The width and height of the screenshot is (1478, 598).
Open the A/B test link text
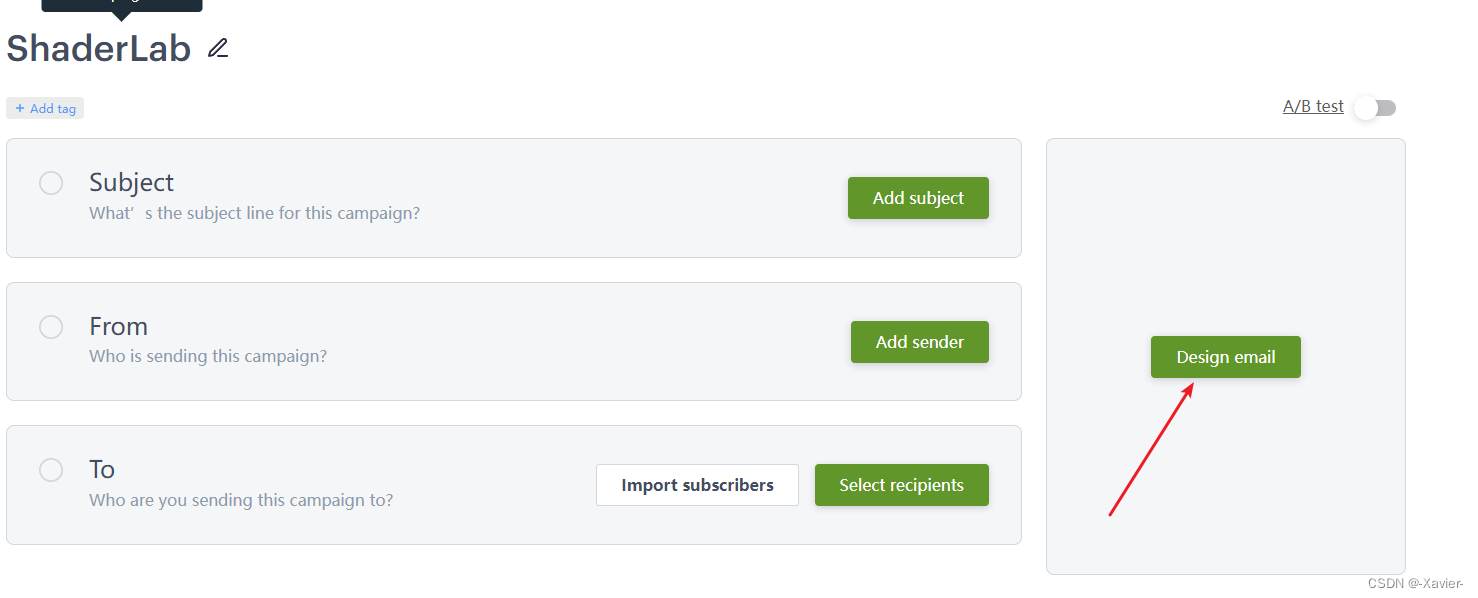pyautogui.click(x=1313, y=107)
